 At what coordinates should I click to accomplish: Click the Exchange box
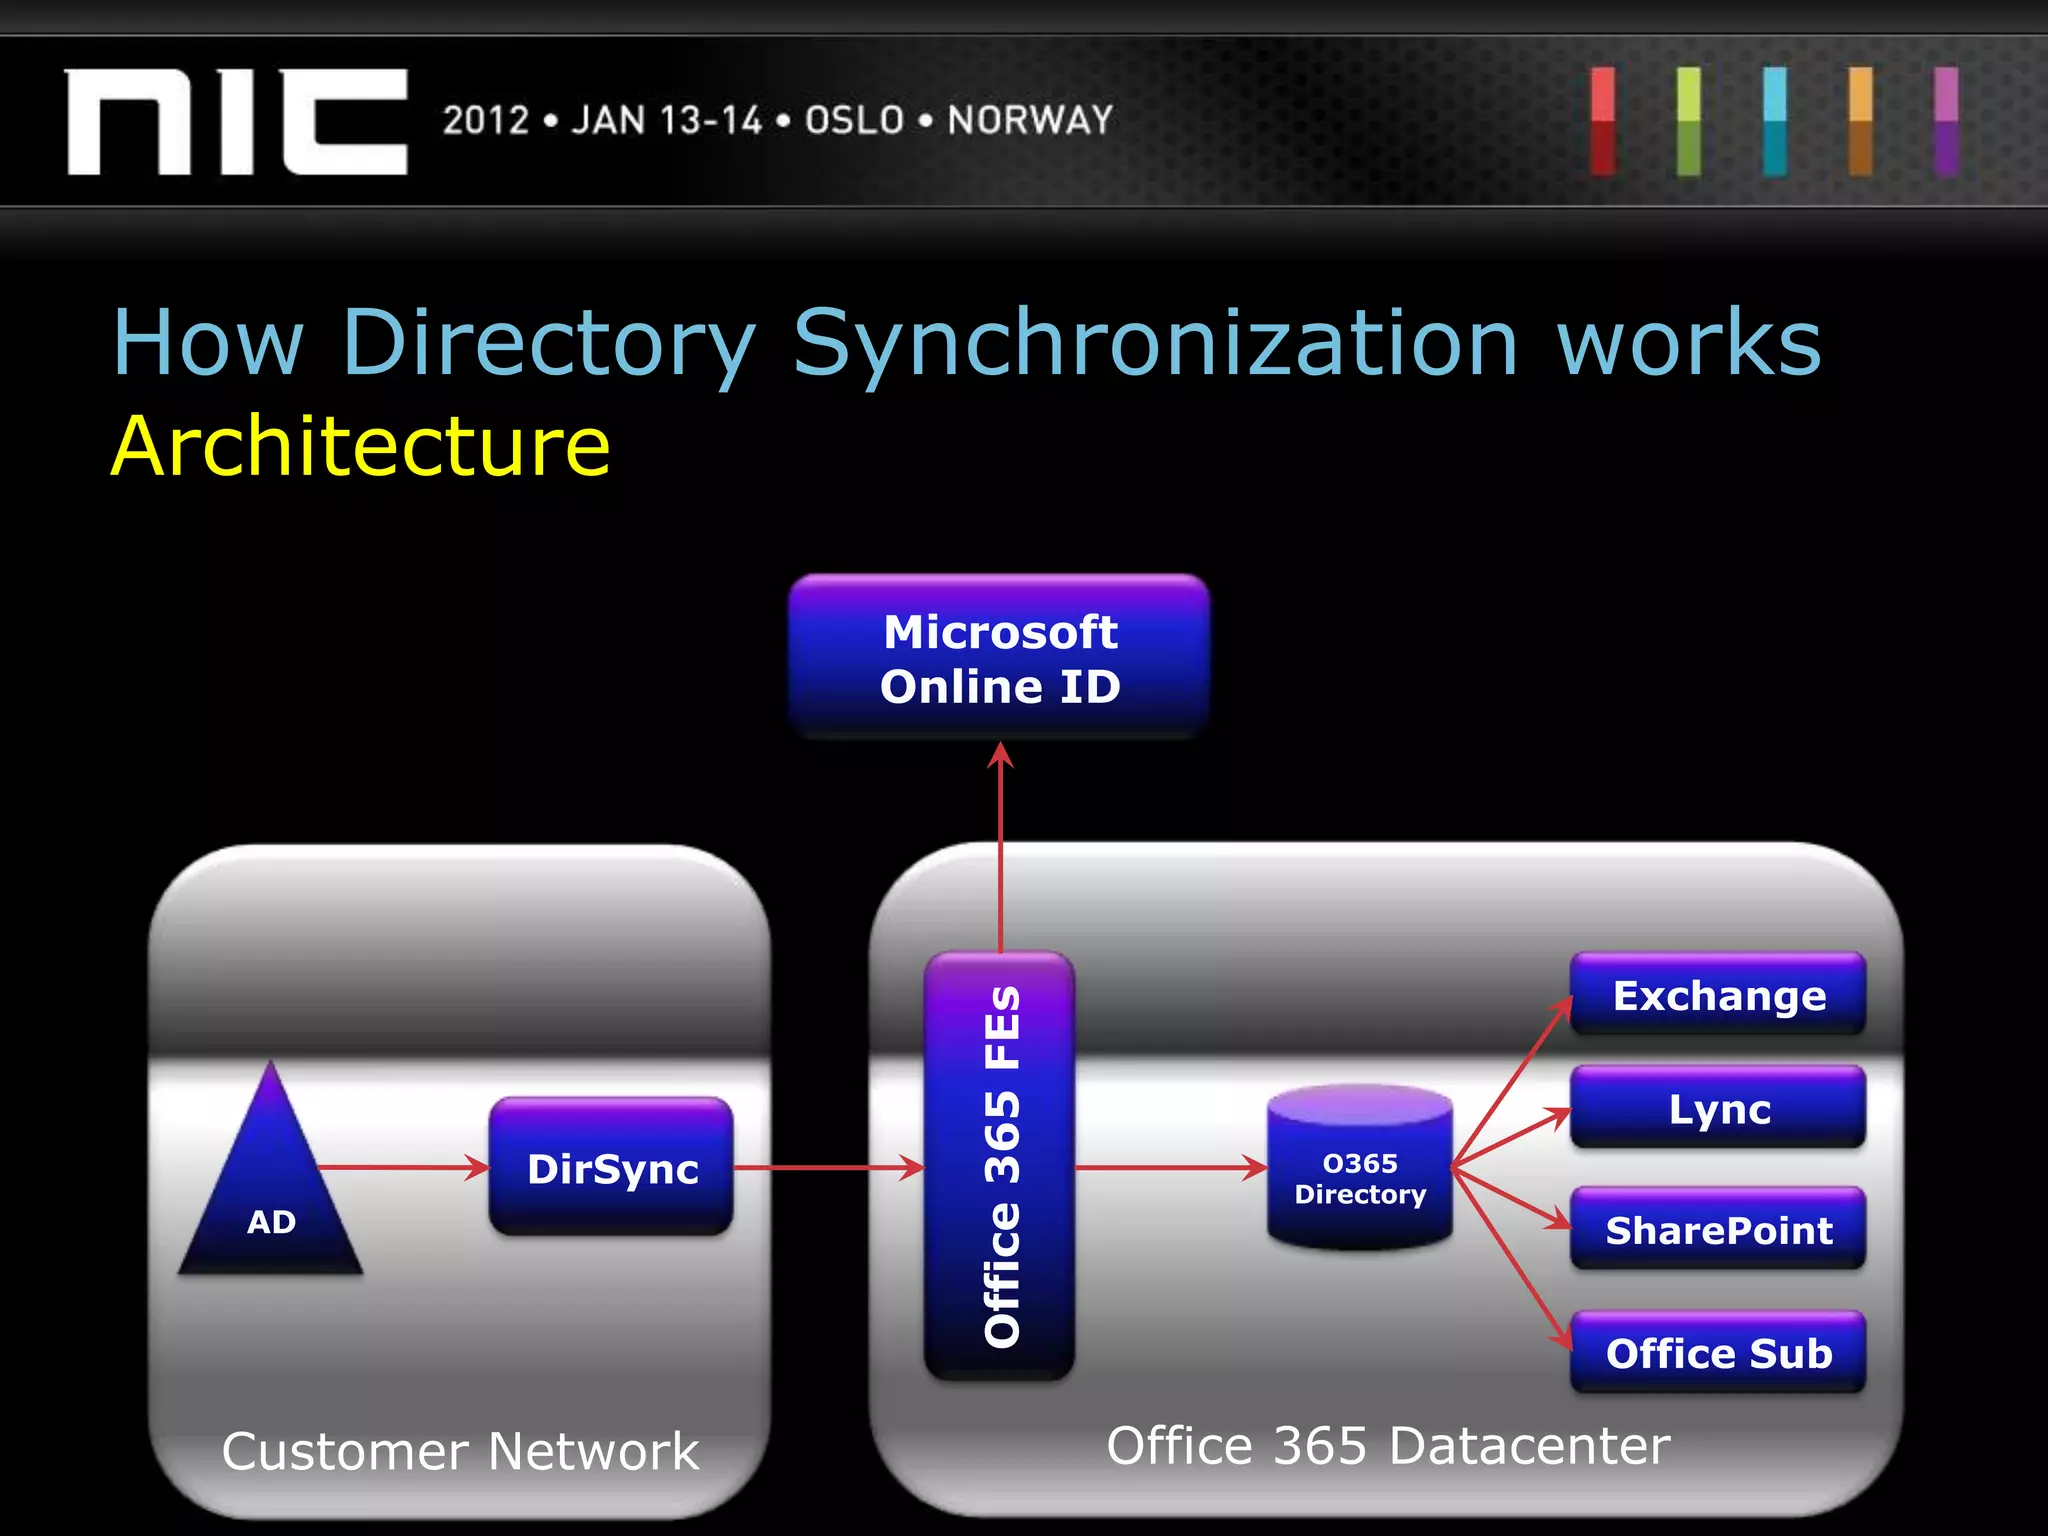pyautogui.click(x=1718, y=994)
